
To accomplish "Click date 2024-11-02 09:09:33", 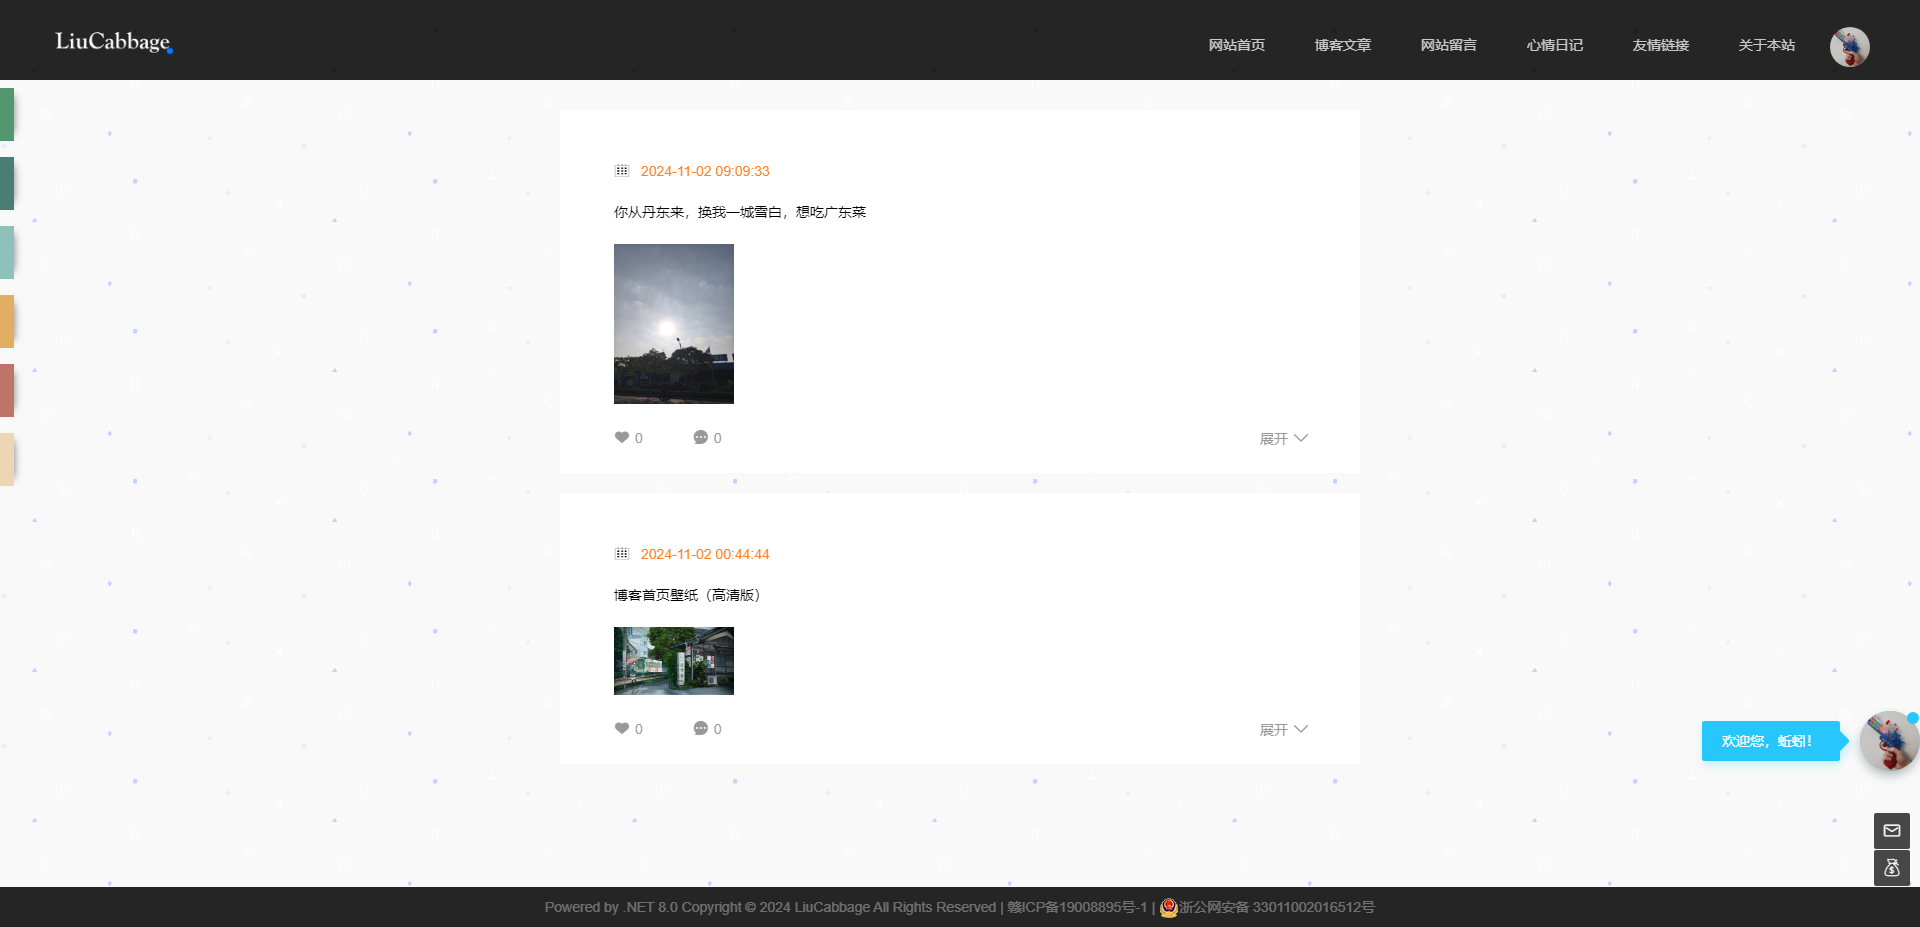I will click(x=705, y=171).
